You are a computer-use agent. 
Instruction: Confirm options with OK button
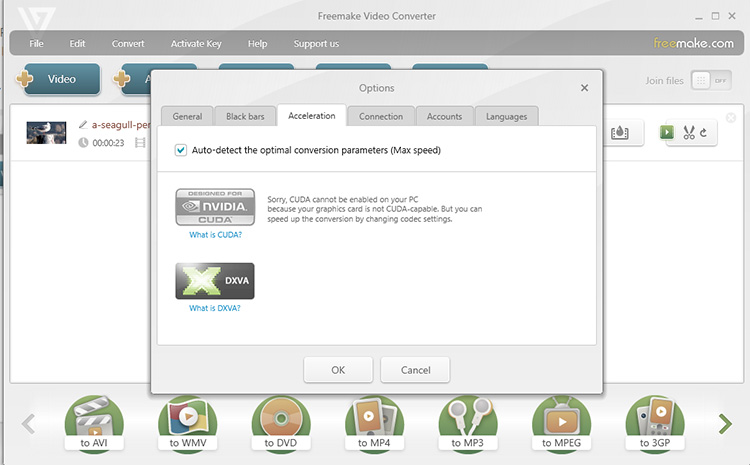pos(338,370)
